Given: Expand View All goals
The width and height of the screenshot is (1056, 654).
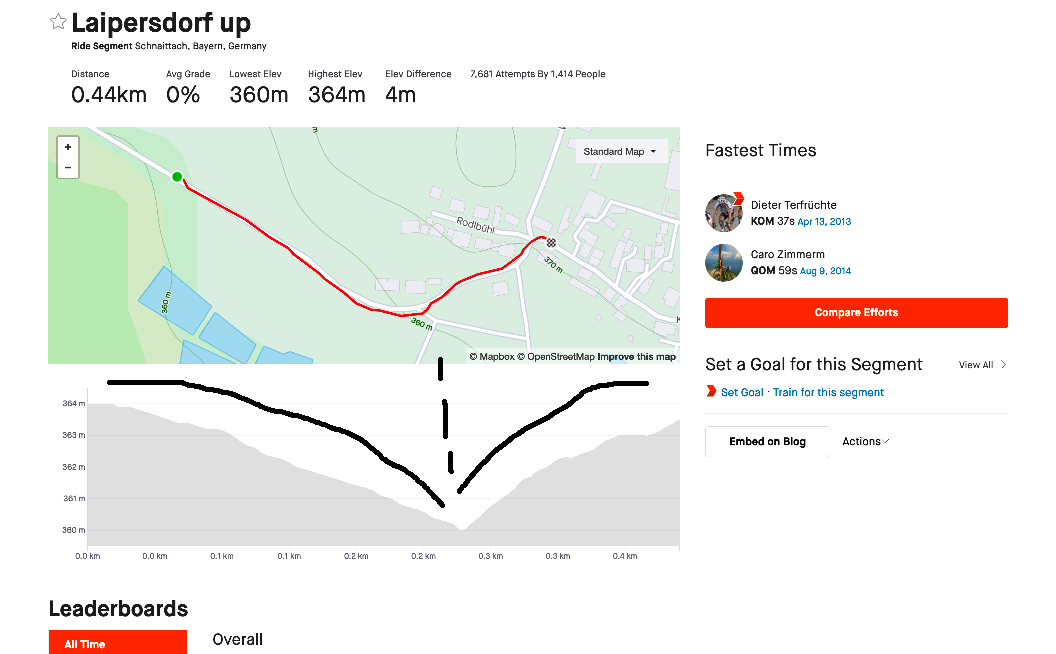Looking at the screenshot, I should click(982, 365).
